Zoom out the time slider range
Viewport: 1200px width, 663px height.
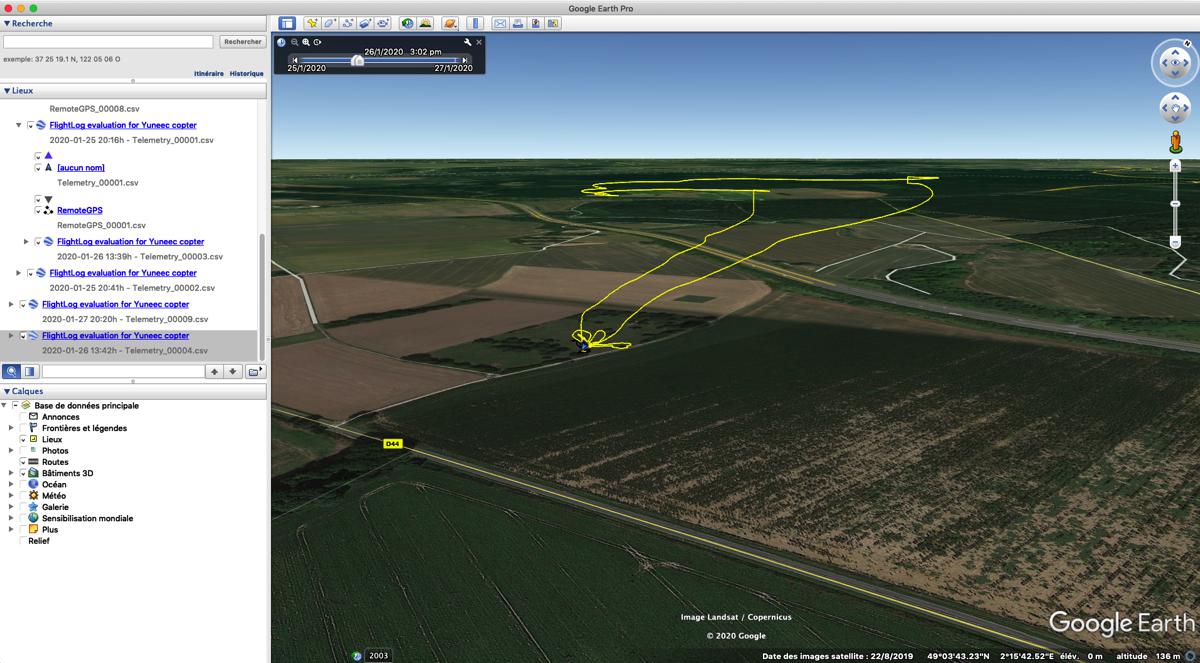(294, 42)
